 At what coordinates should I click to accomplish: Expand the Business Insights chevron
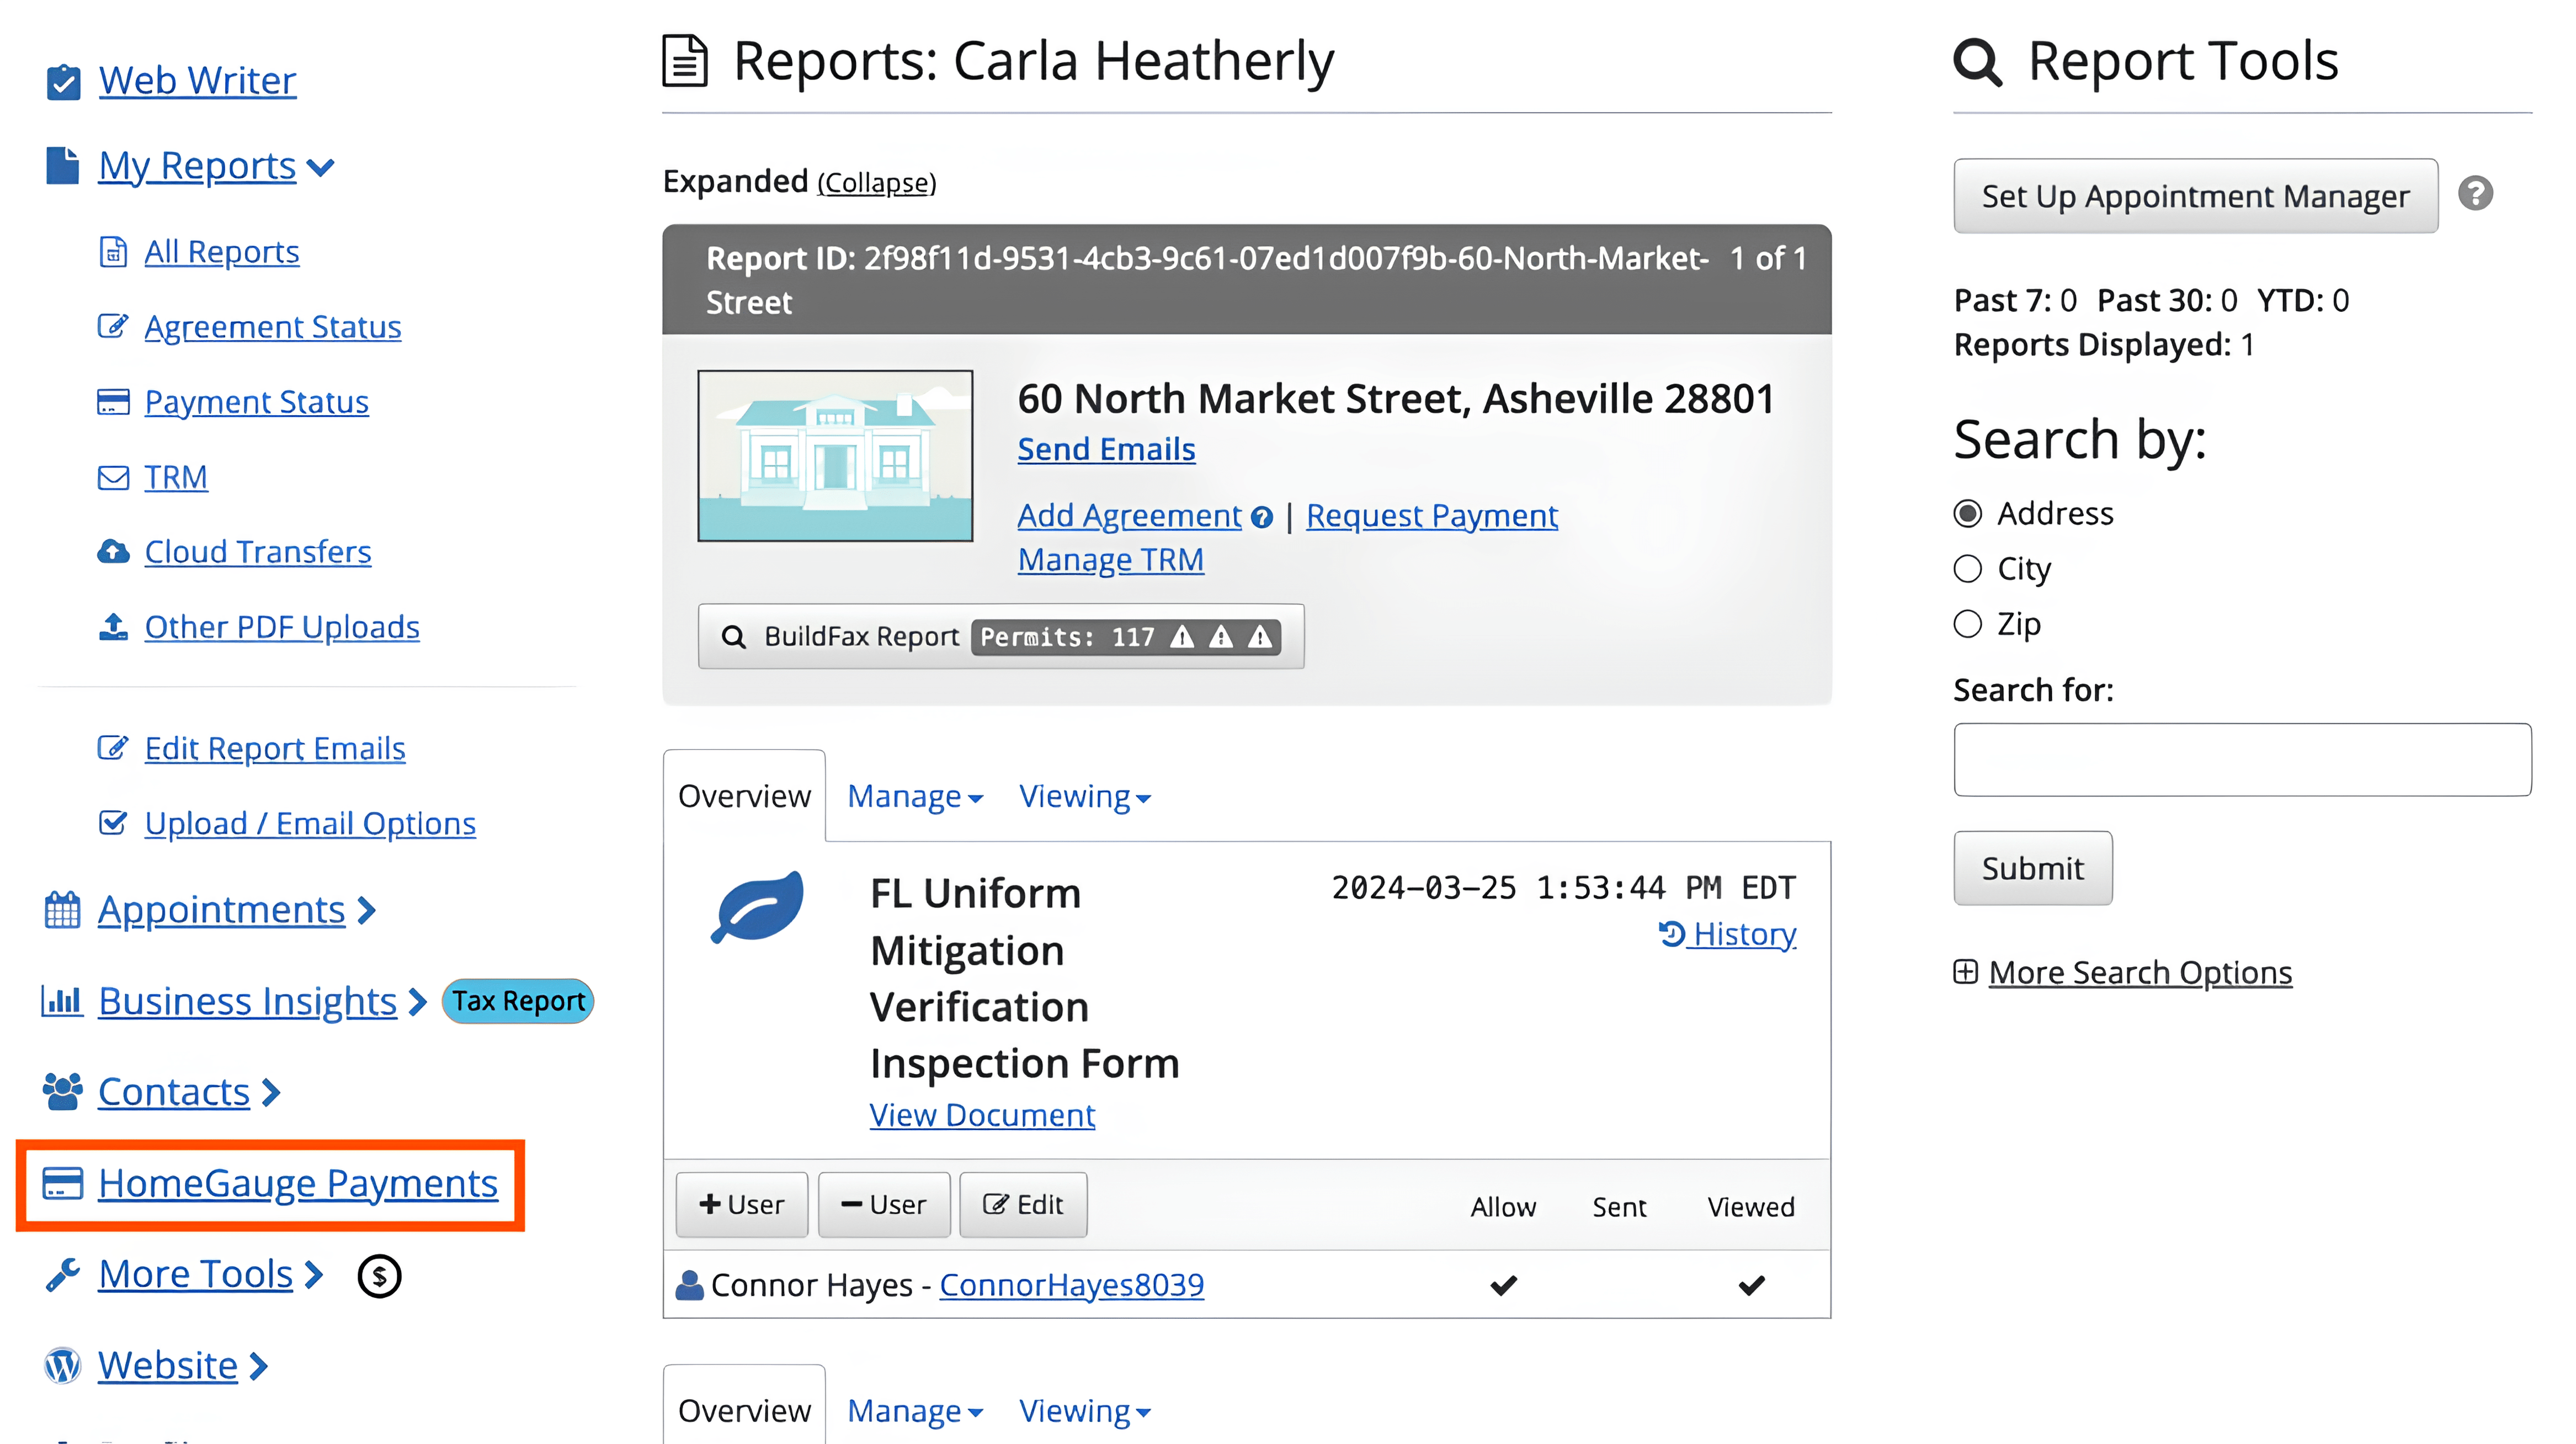coord(418,1002)
